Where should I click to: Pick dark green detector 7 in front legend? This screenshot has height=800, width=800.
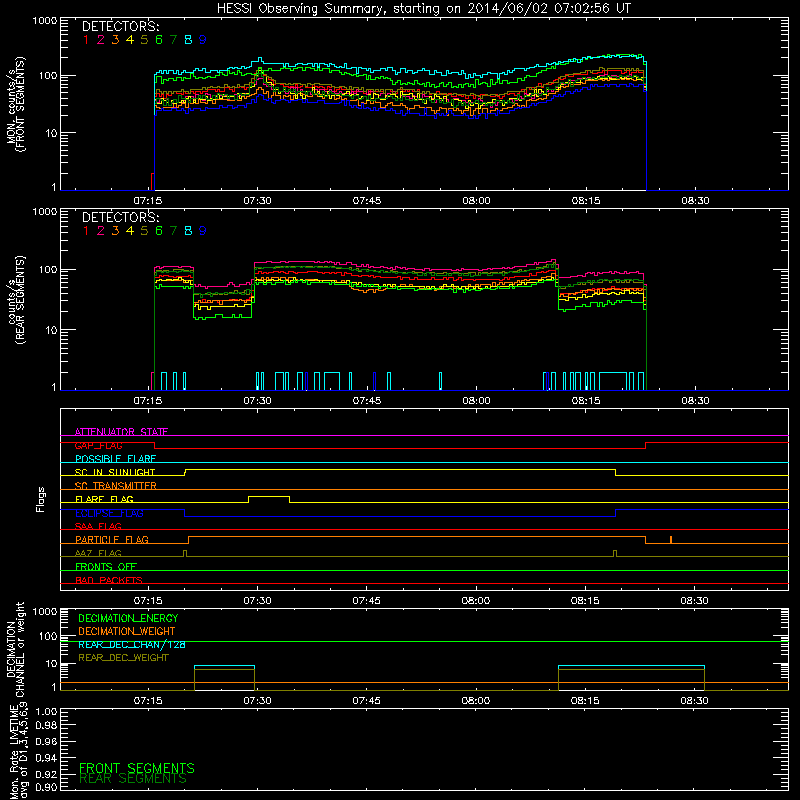pyautogui.click(x=173, y=40)
